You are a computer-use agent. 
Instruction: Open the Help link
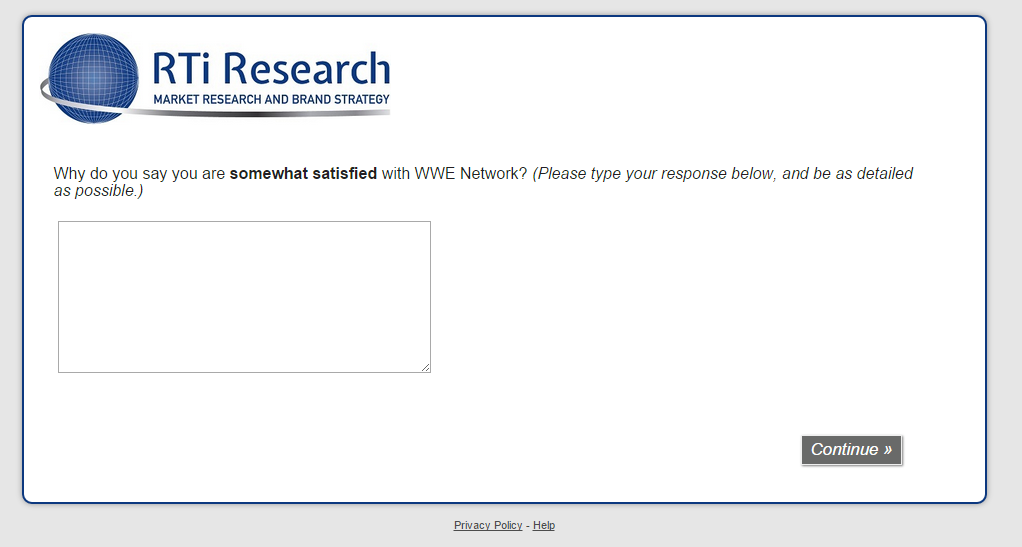click(544, 525)
